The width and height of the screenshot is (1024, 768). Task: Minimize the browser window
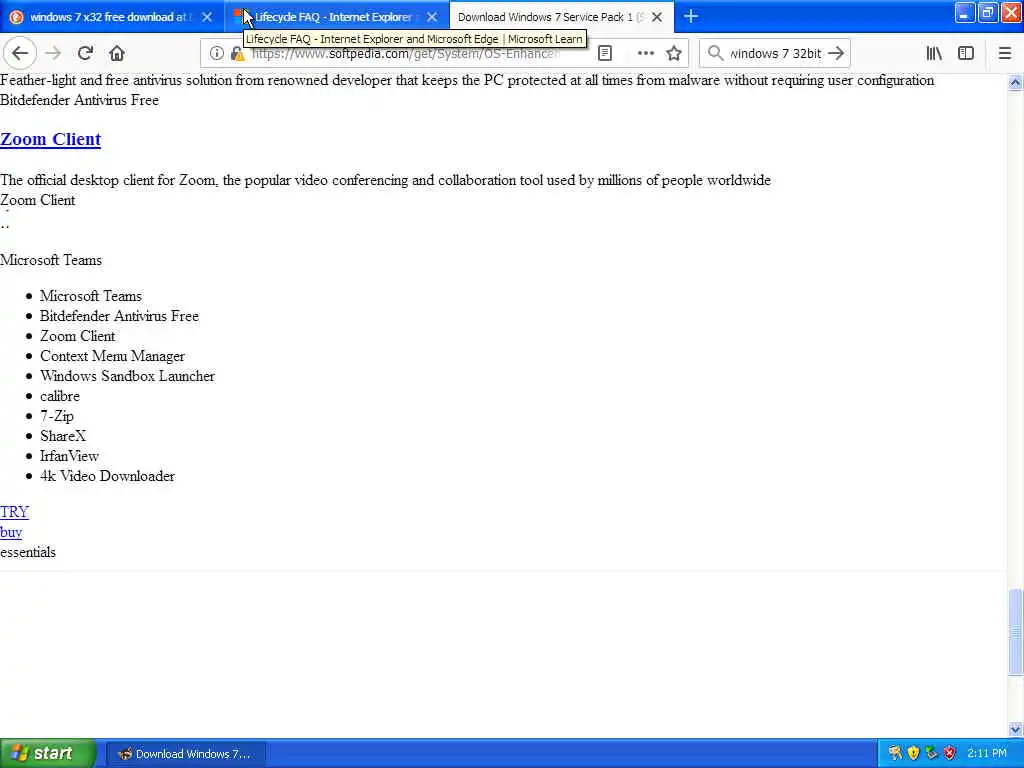965,12
